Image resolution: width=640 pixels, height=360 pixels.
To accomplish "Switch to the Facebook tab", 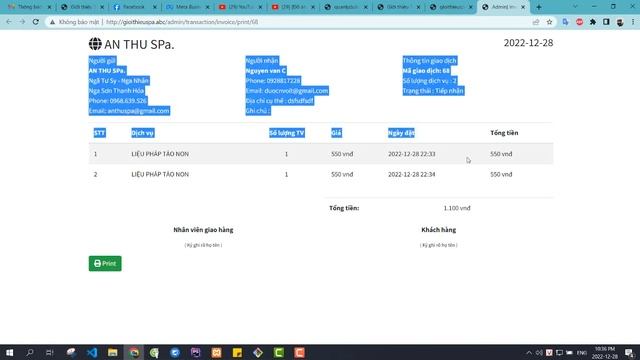I will tap(135, 7).
